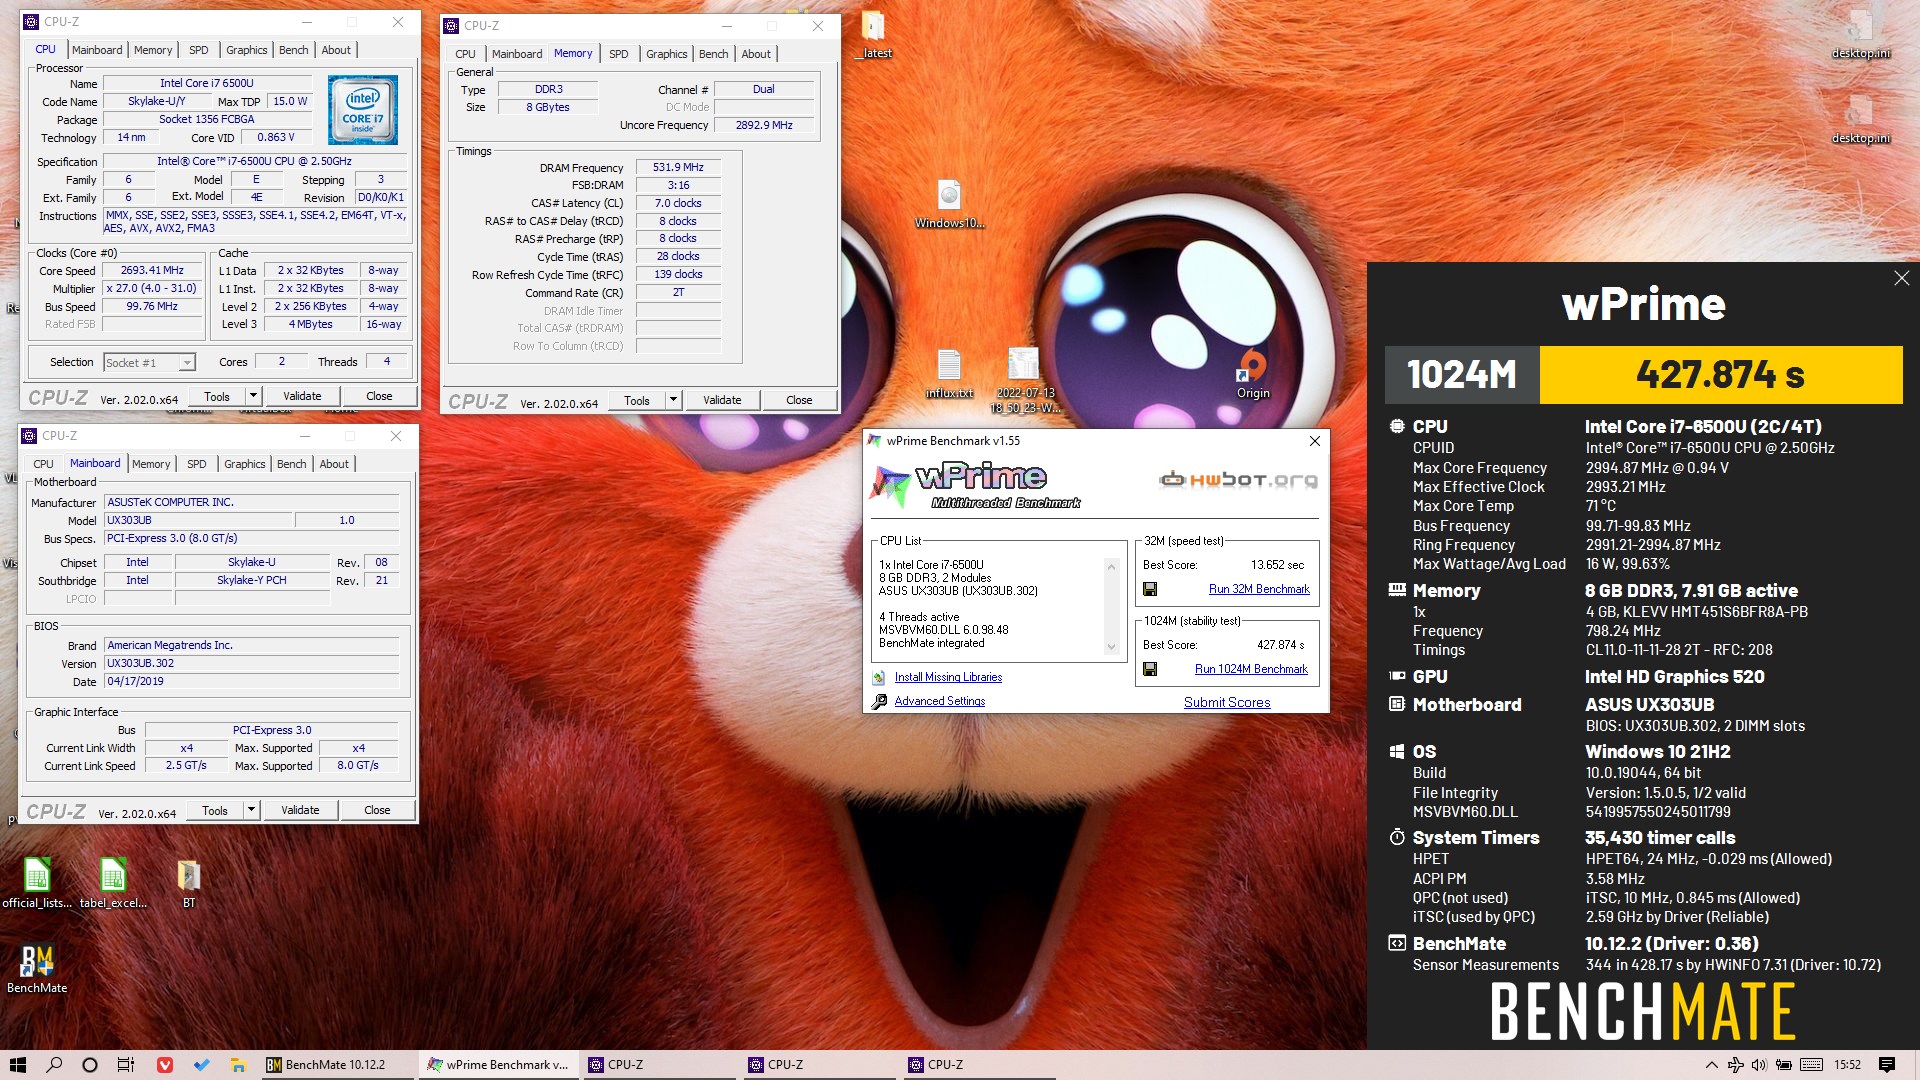Select the BenchMate desktop shortcut
The width and height of the screenshot is (1920, 1080).
pos(37,968)
